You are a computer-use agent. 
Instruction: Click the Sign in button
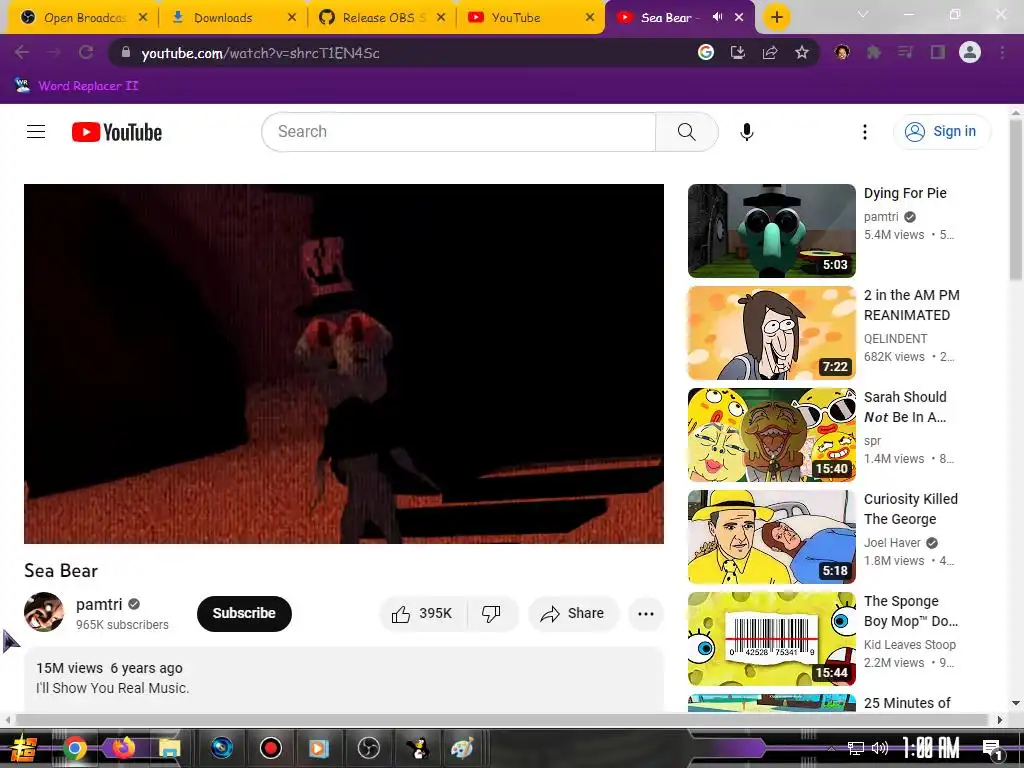(942, 131)
